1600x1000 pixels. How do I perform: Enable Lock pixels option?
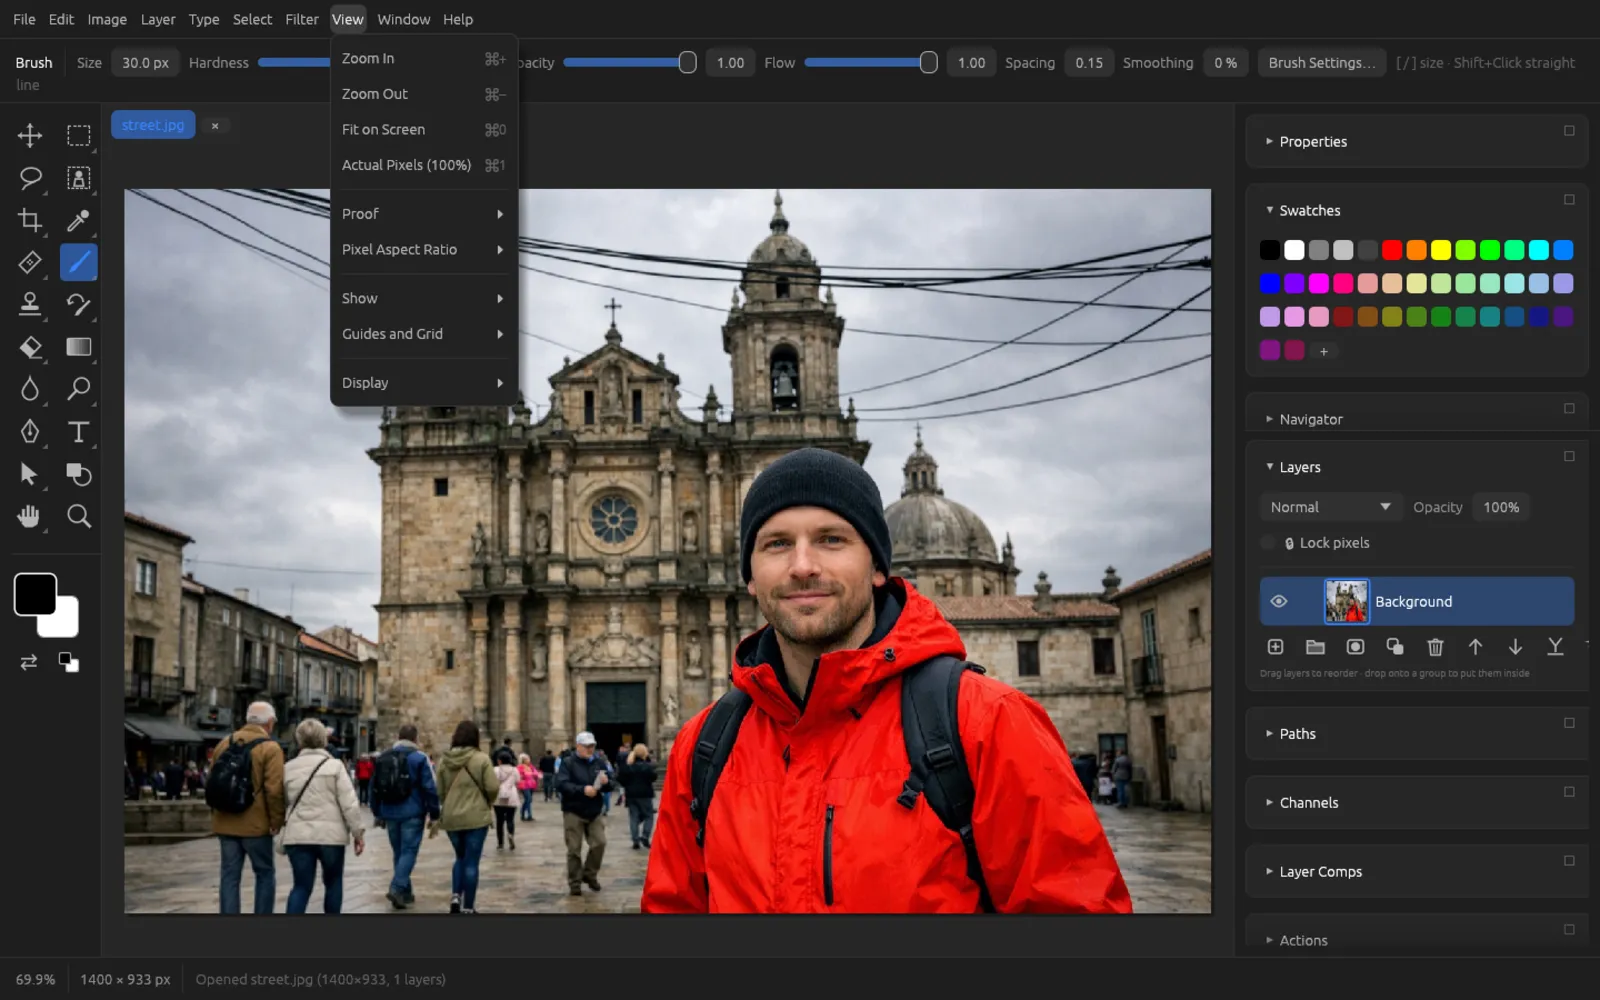click(1268, 543)
